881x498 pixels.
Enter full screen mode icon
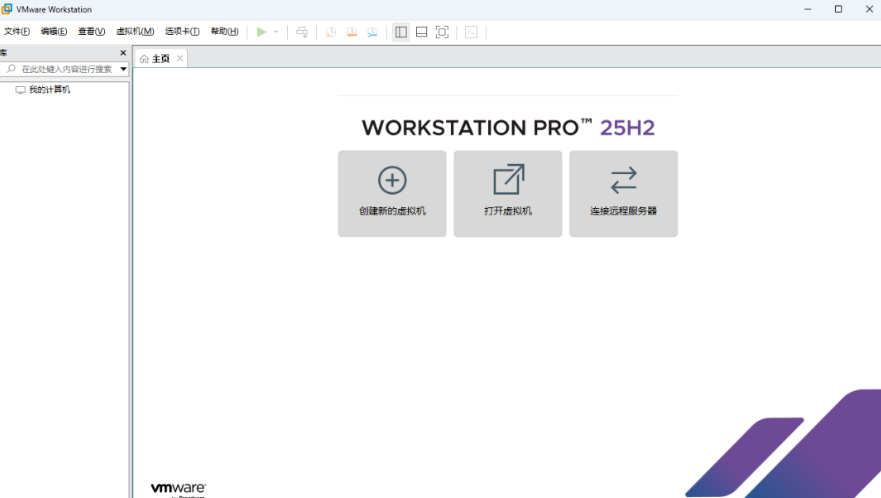(x=442, y=32)
